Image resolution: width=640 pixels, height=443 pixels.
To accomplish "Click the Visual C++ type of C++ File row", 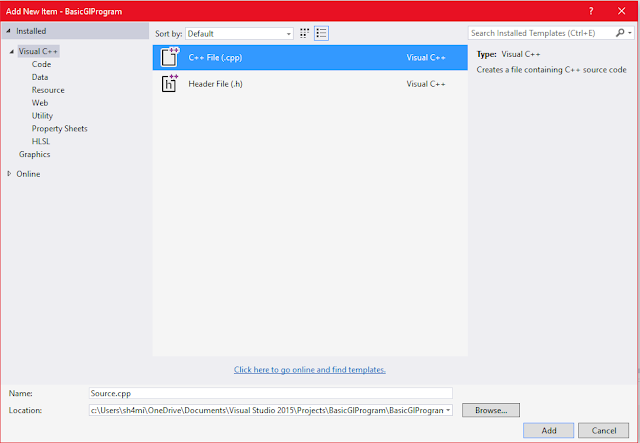I will [426, 58].
